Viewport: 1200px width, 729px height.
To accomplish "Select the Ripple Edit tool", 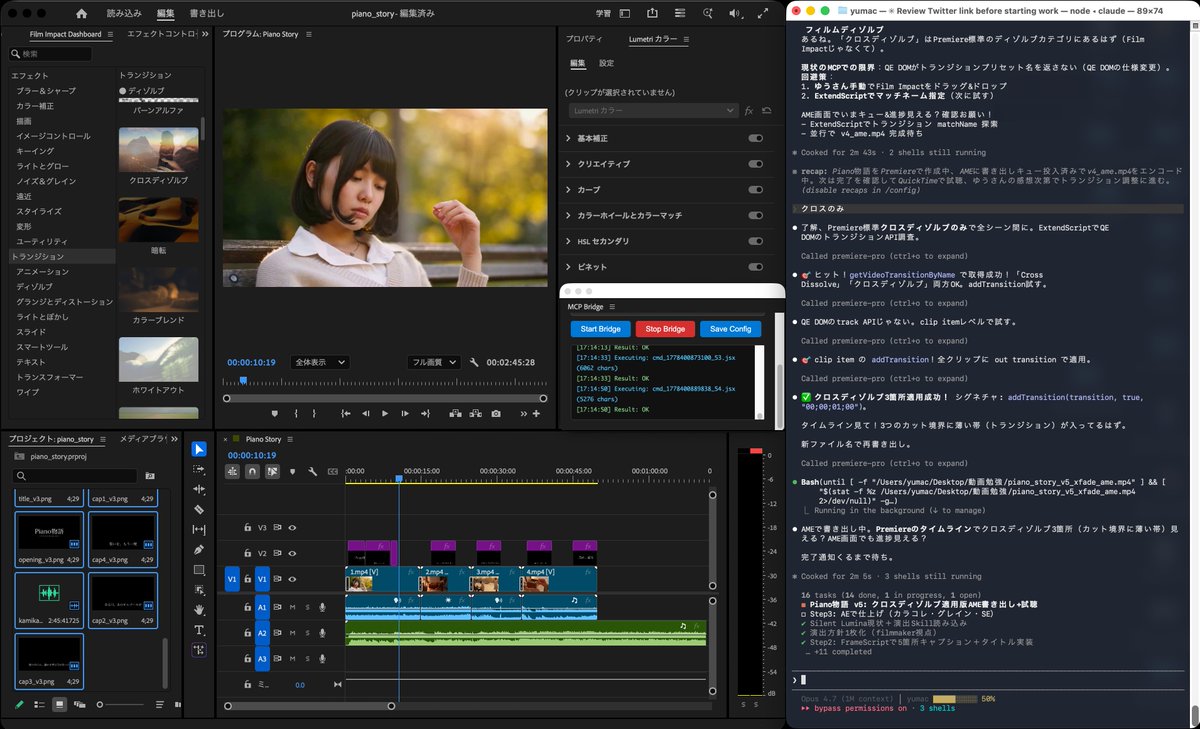I will [x=199, y=489].
